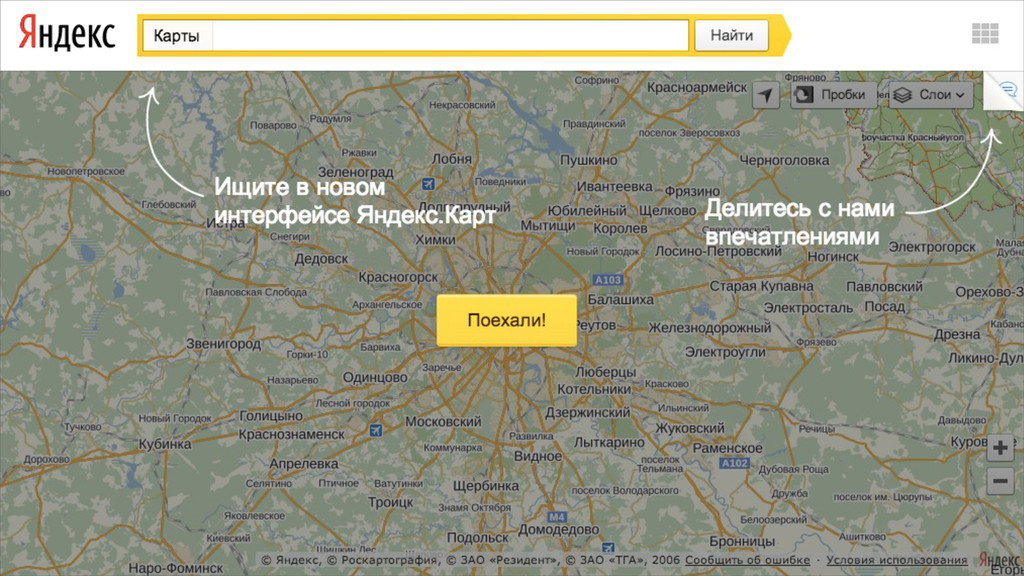Screen dimensions: 1024x576
Task: Click the Карты label in search bar
Action: coord(176,35)
